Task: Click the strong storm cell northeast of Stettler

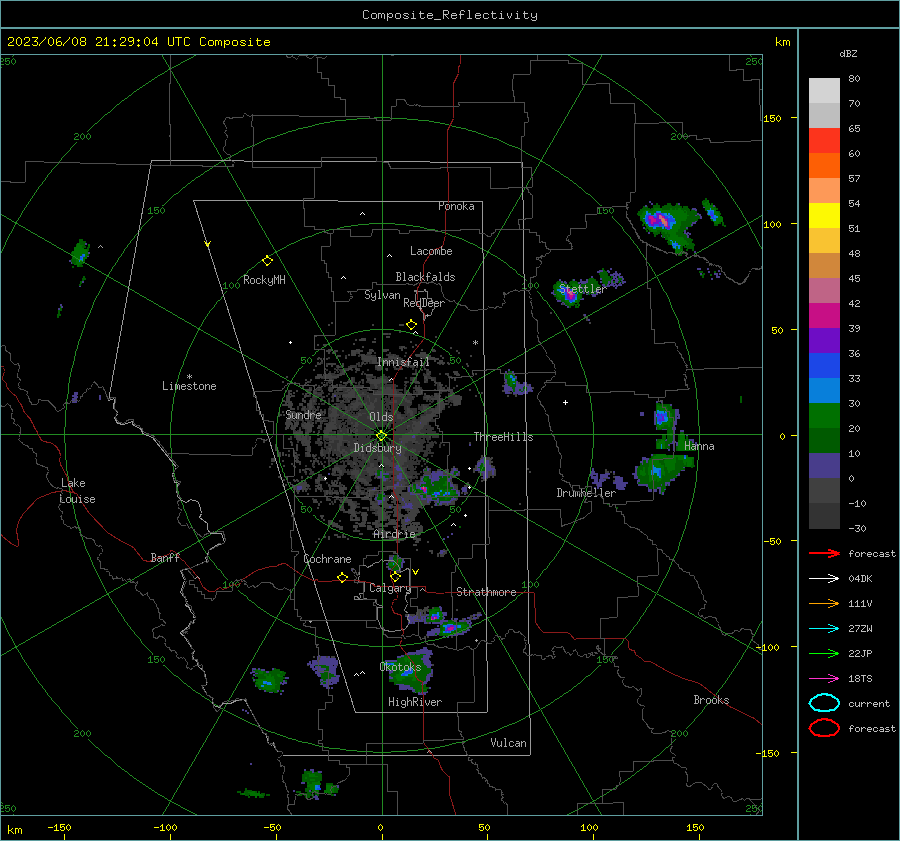Action: (x=668, y=226)
